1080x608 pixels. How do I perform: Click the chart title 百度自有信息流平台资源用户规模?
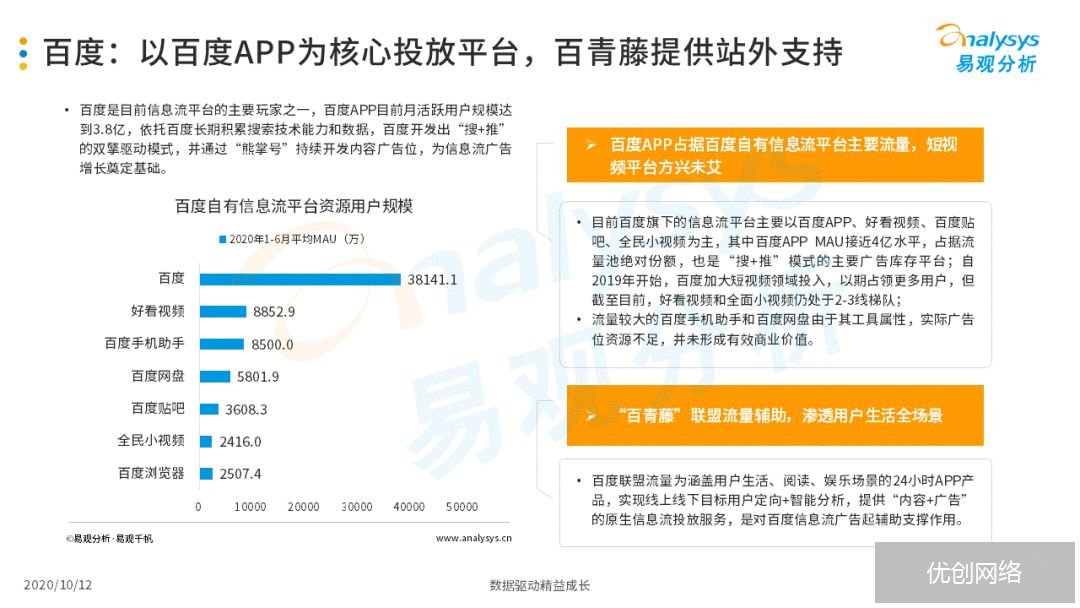pos(294,206)
